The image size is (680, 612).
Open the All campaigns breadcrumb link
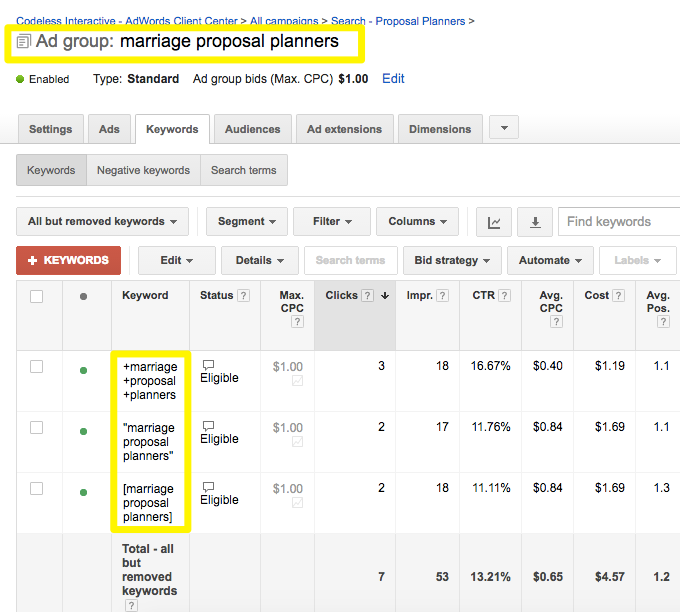click(285, 20)
